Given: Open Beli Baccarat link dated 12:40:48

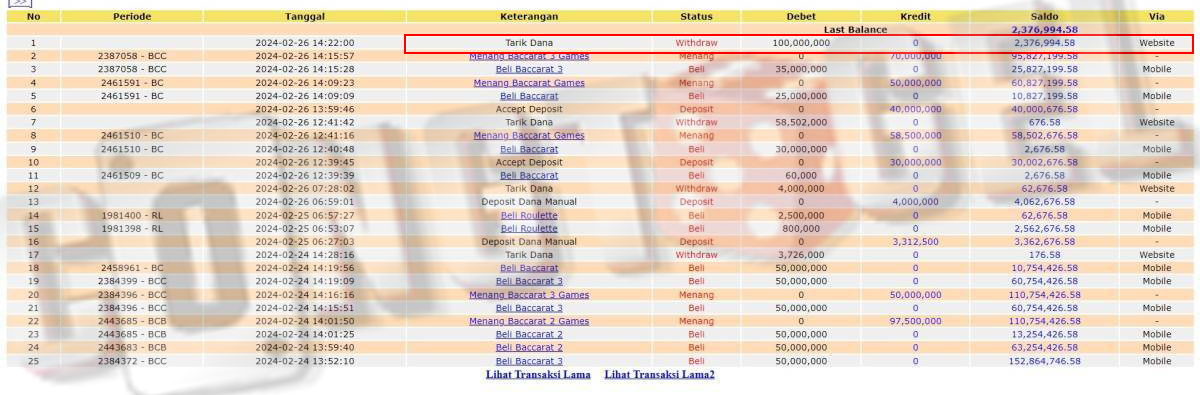Looking at the screenshot, I should pos(529,149).
